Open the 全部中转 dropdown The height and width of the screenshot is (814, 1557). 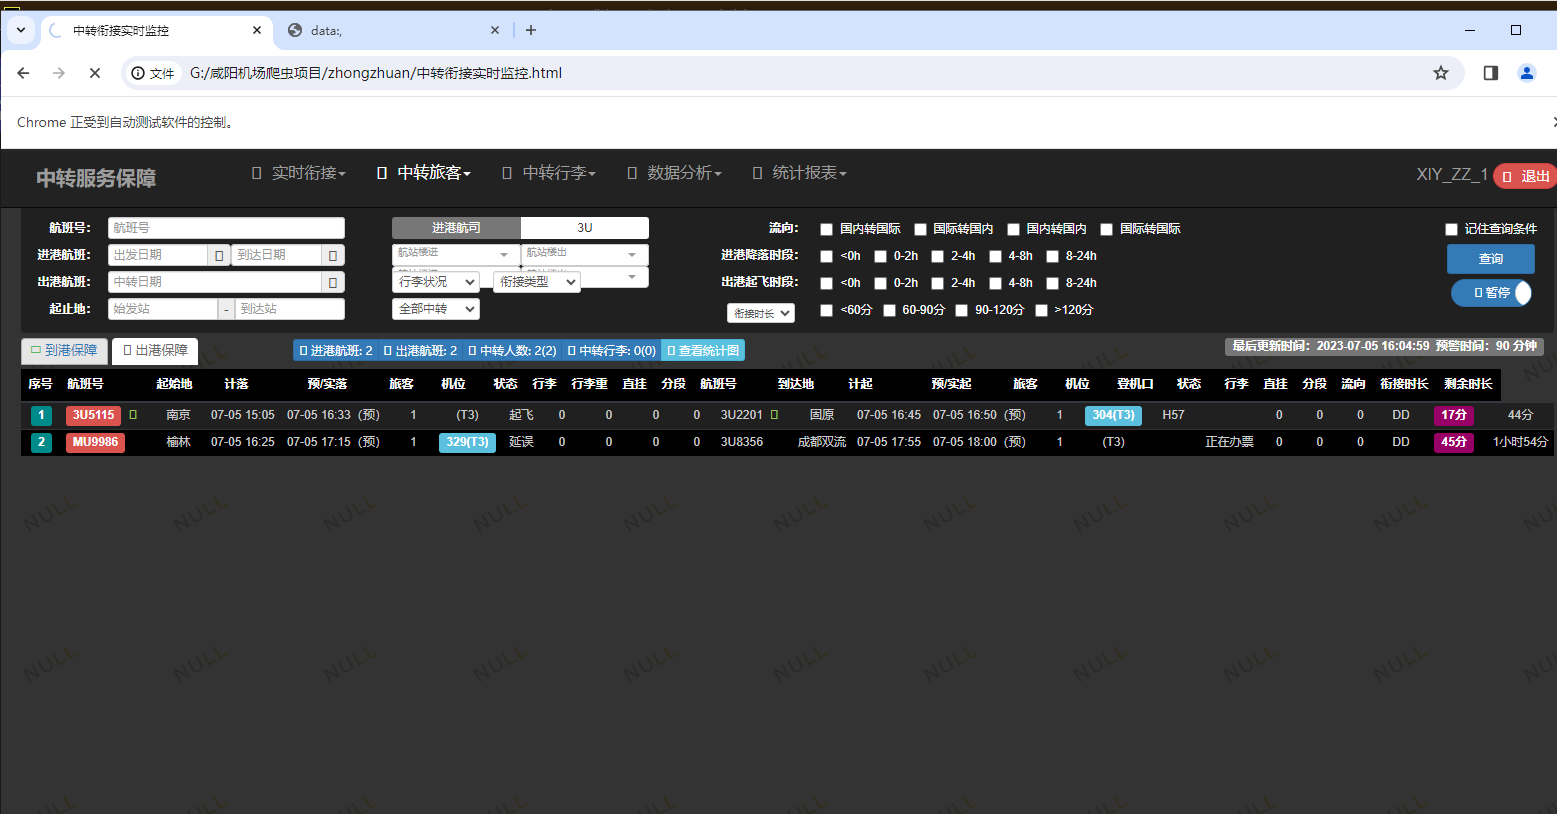pyautogui.click(x=436, y=309)
